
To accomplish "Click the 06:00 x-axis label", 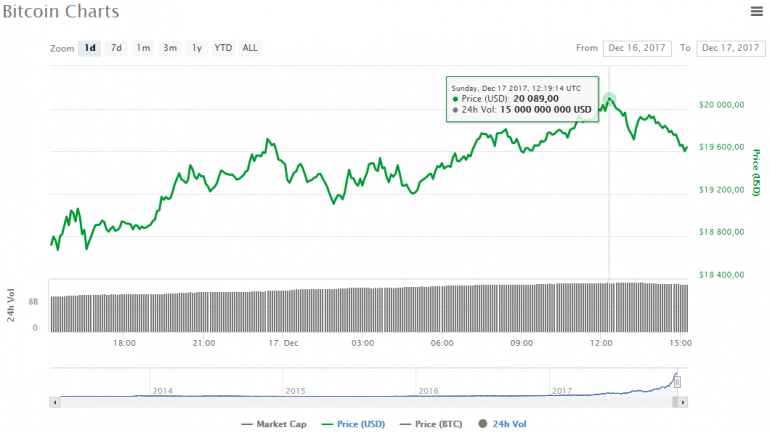I will [442, 343].
